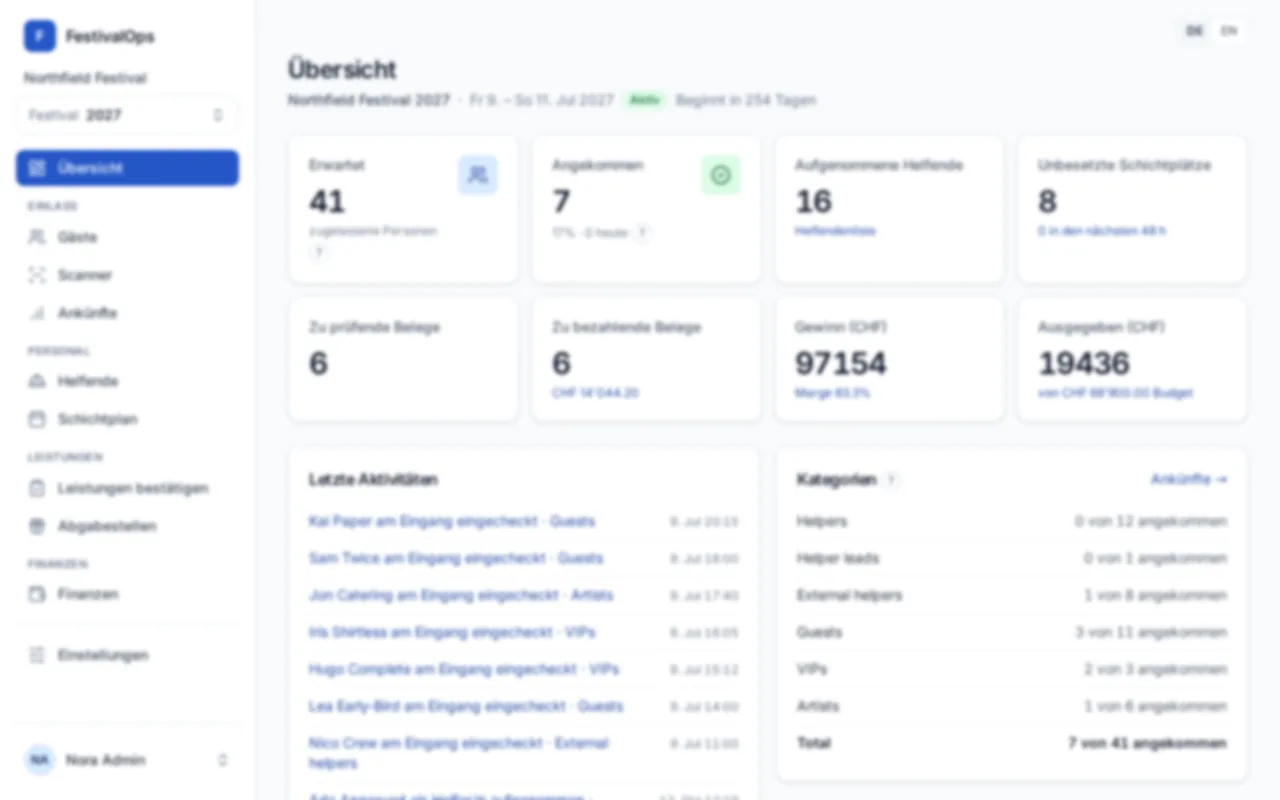
Task: Click "0 in den nächsten 48 h" link
Action: tap(1102, 231)
